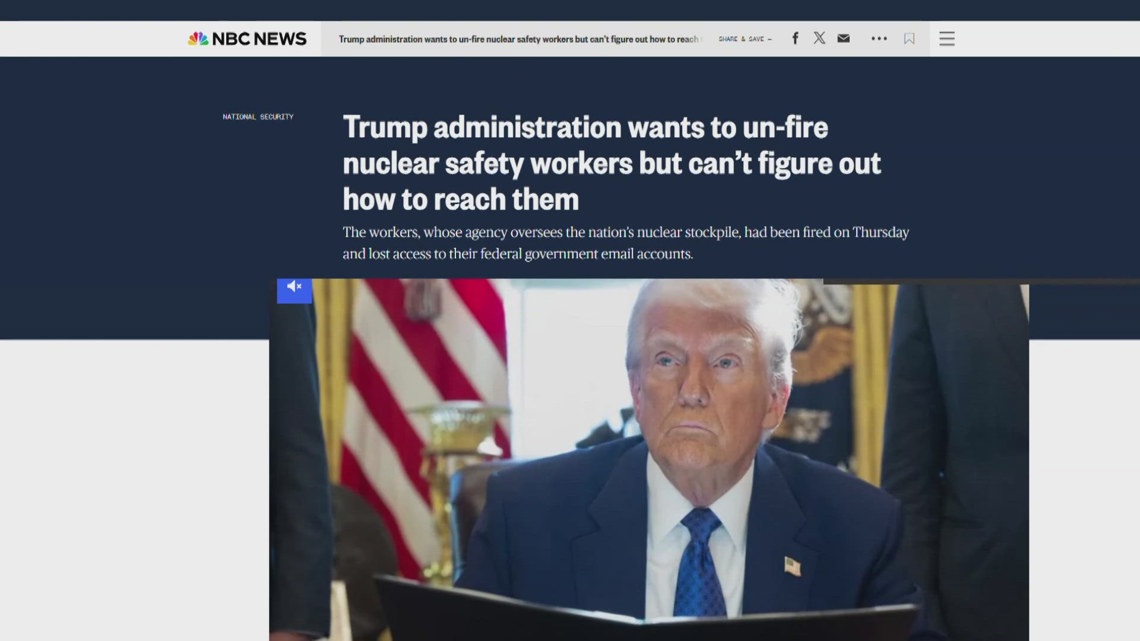This screenshot has height=641, width=1140.
Task: Open the hamburger navigation menu
Action: coord(947,39)
